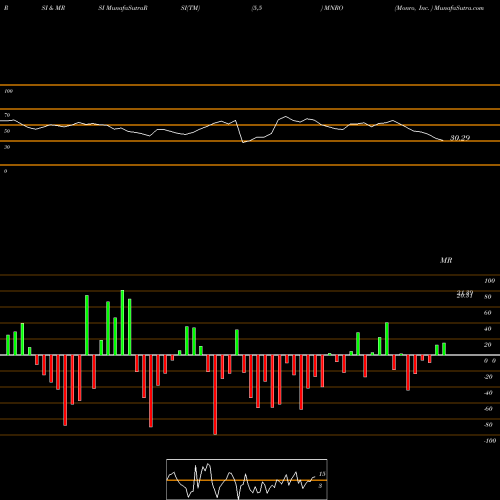
Task: Click the 50 level label on RSI axis
Action: 7,131
